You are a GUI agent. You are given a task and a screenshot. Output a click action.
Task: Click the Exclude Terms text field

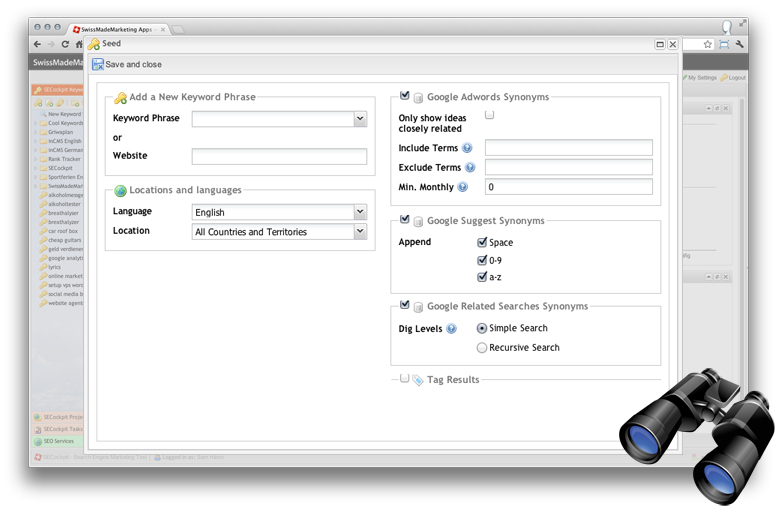click(568, 167)
